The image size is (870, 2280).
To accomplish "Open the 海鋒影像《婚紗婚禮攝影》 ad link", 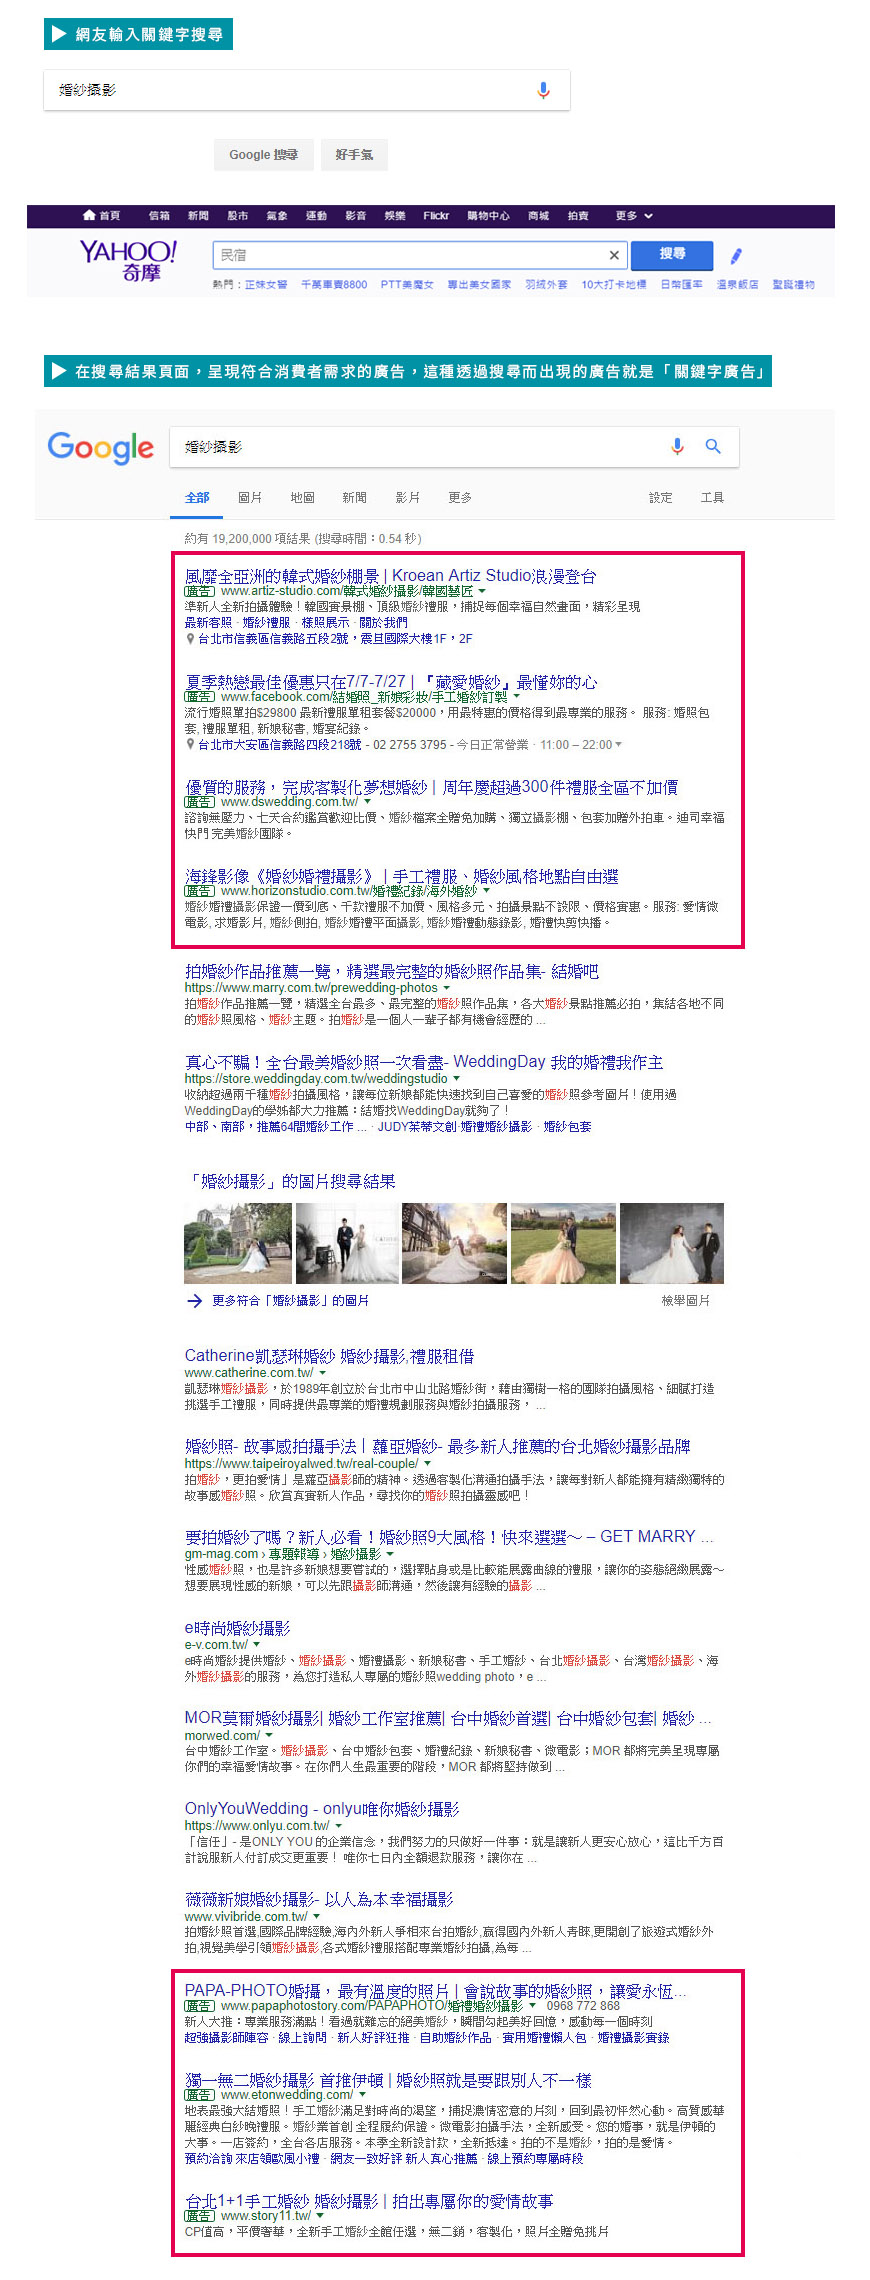I will 402,876.
